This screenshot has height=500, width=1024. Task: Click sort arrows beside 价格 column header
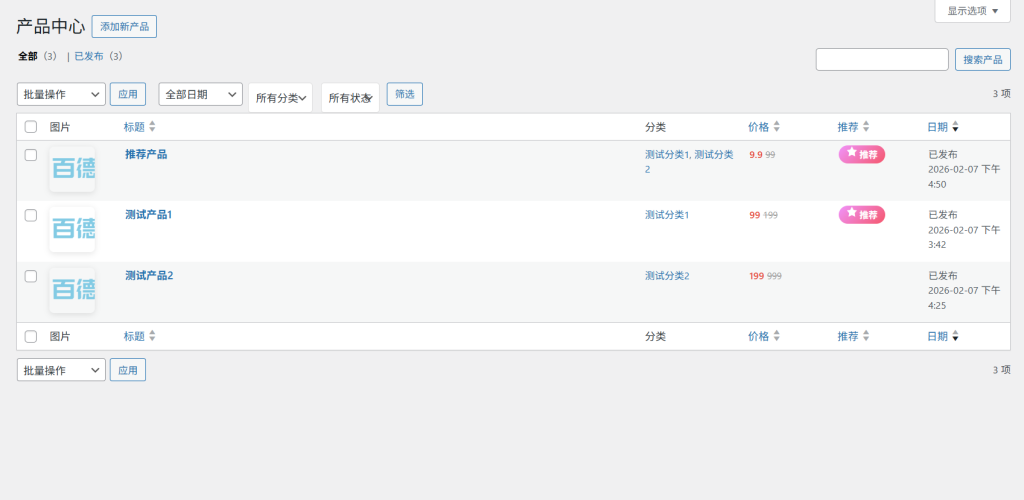click(x=776, y=127)
